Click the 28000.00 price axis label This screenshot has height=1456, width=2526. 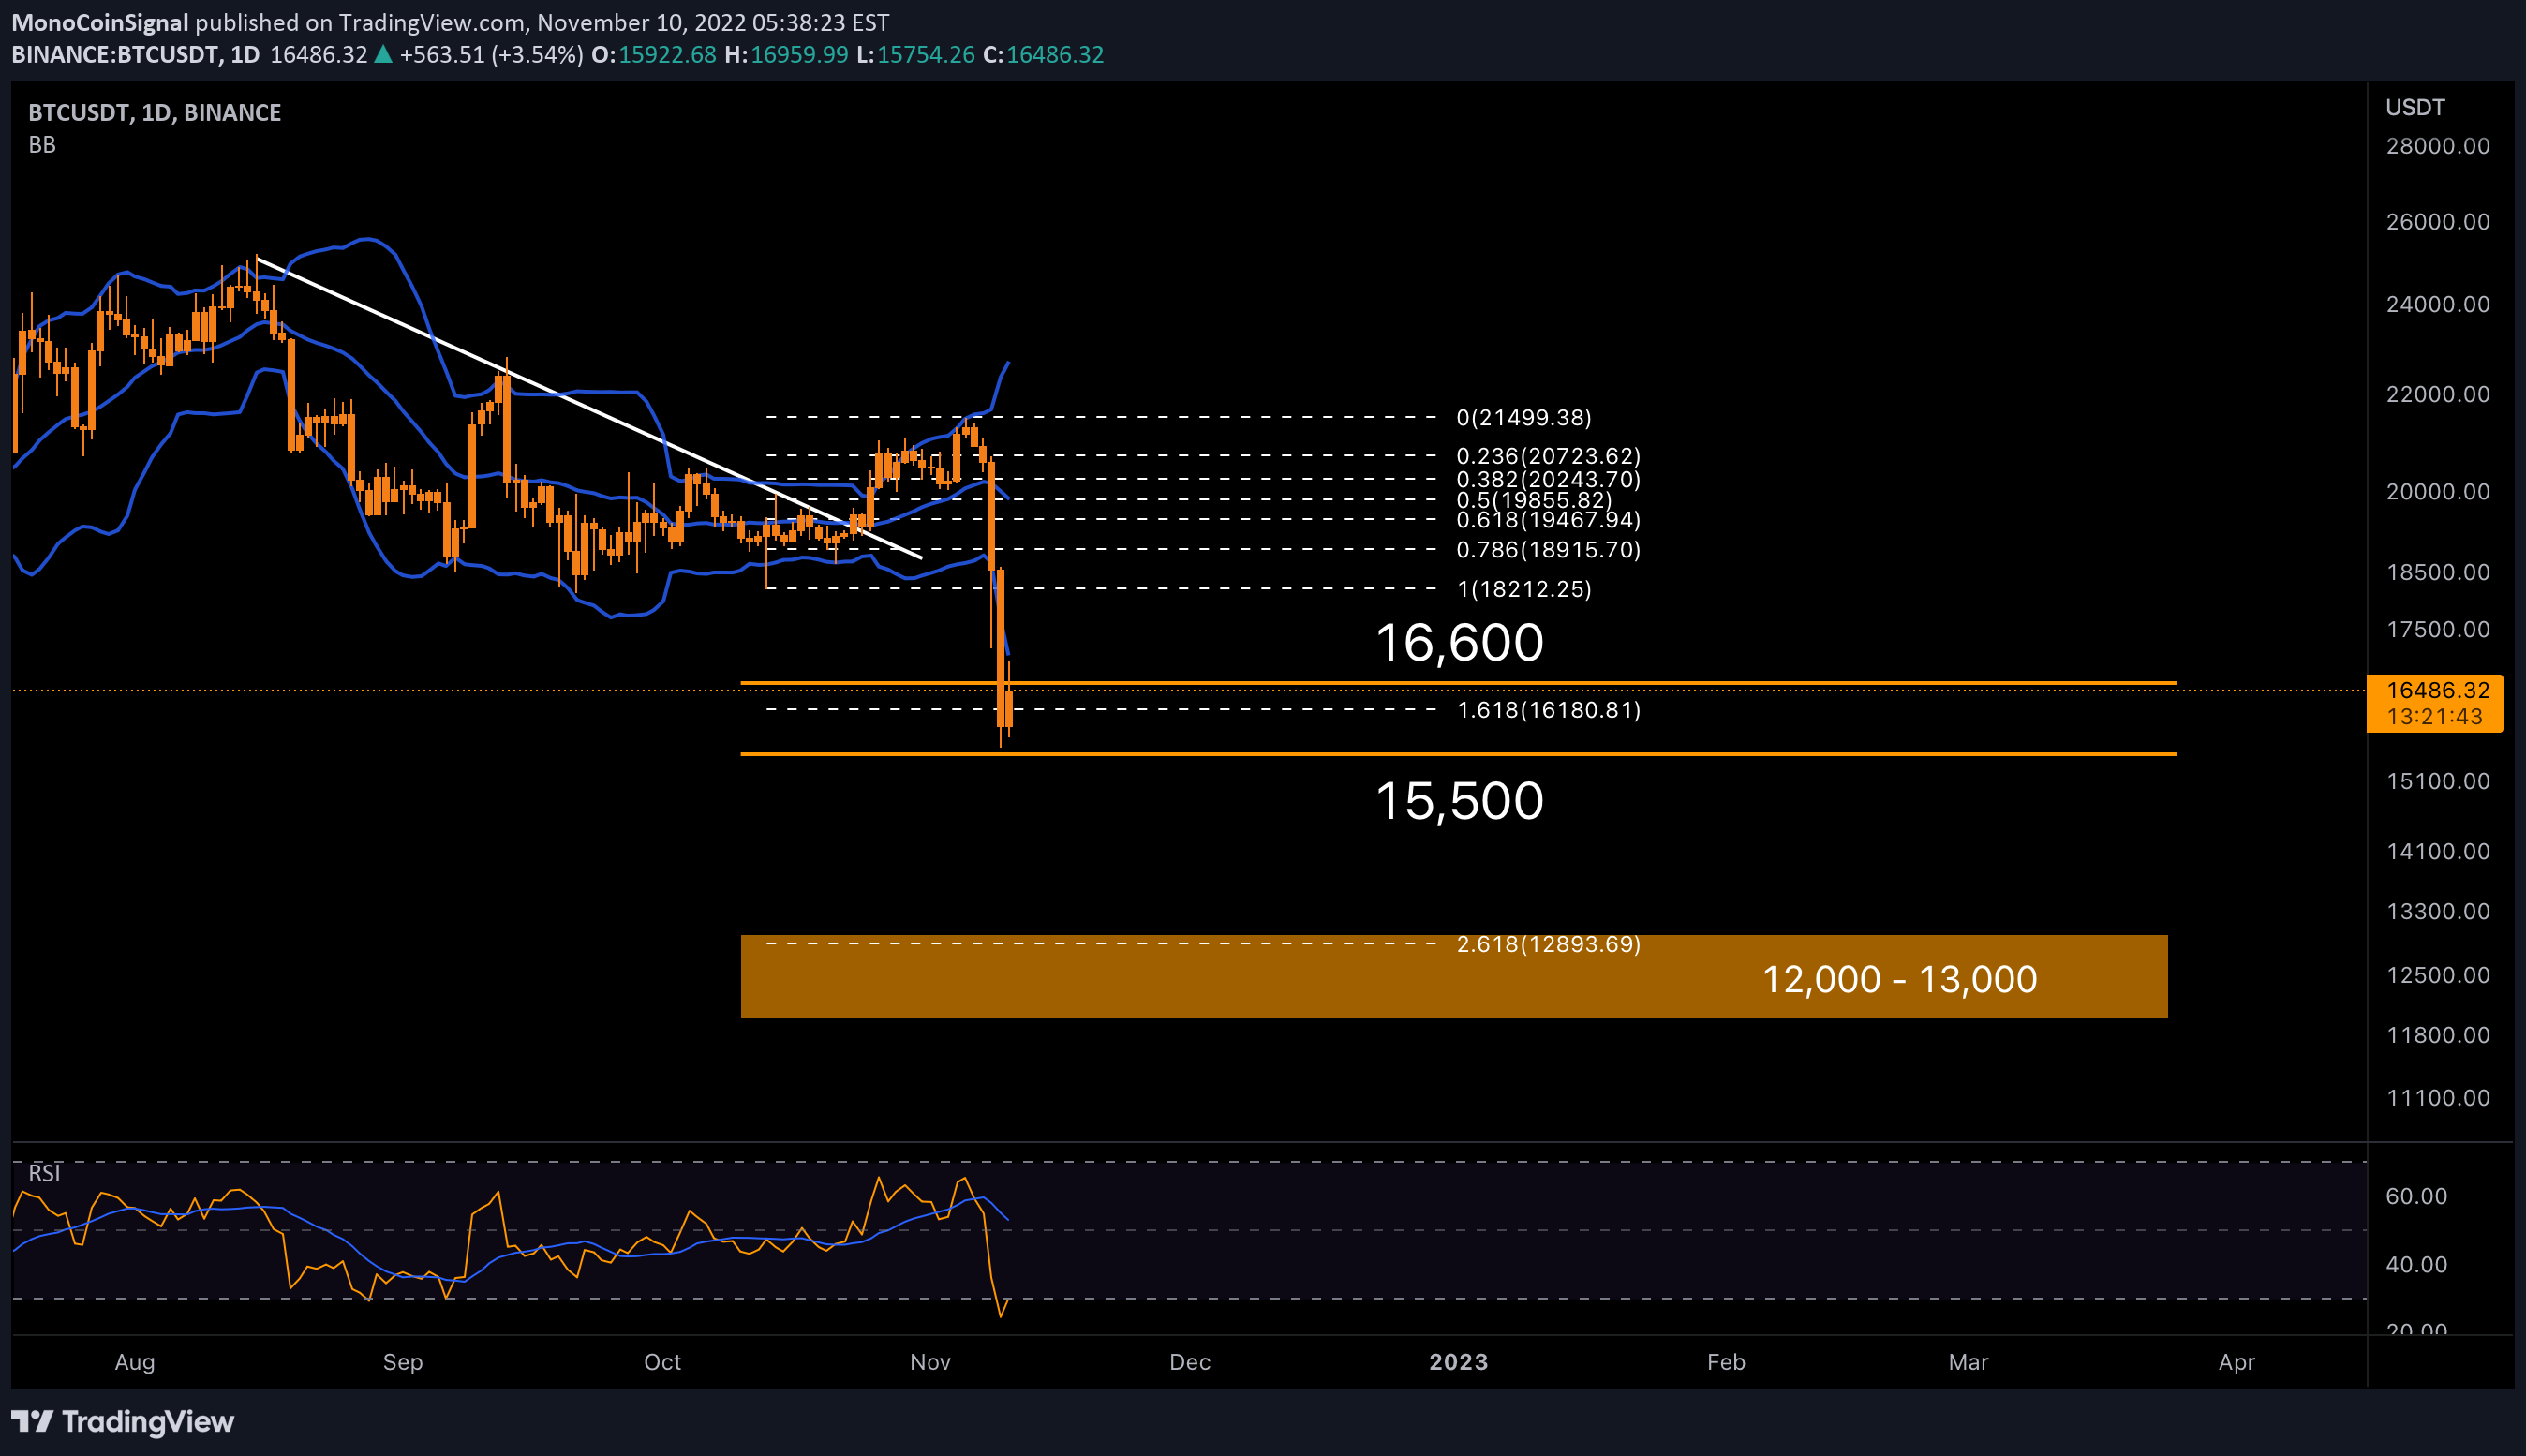[2438, 146]
